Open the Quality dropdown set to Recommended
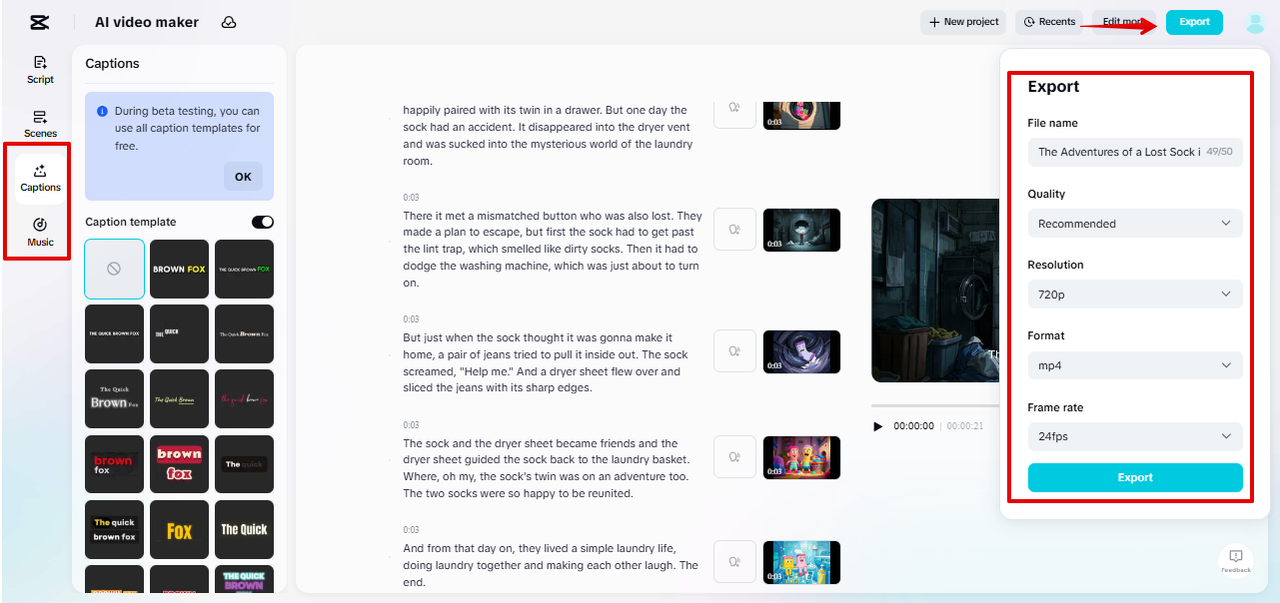 click(x=1135, y=223)
